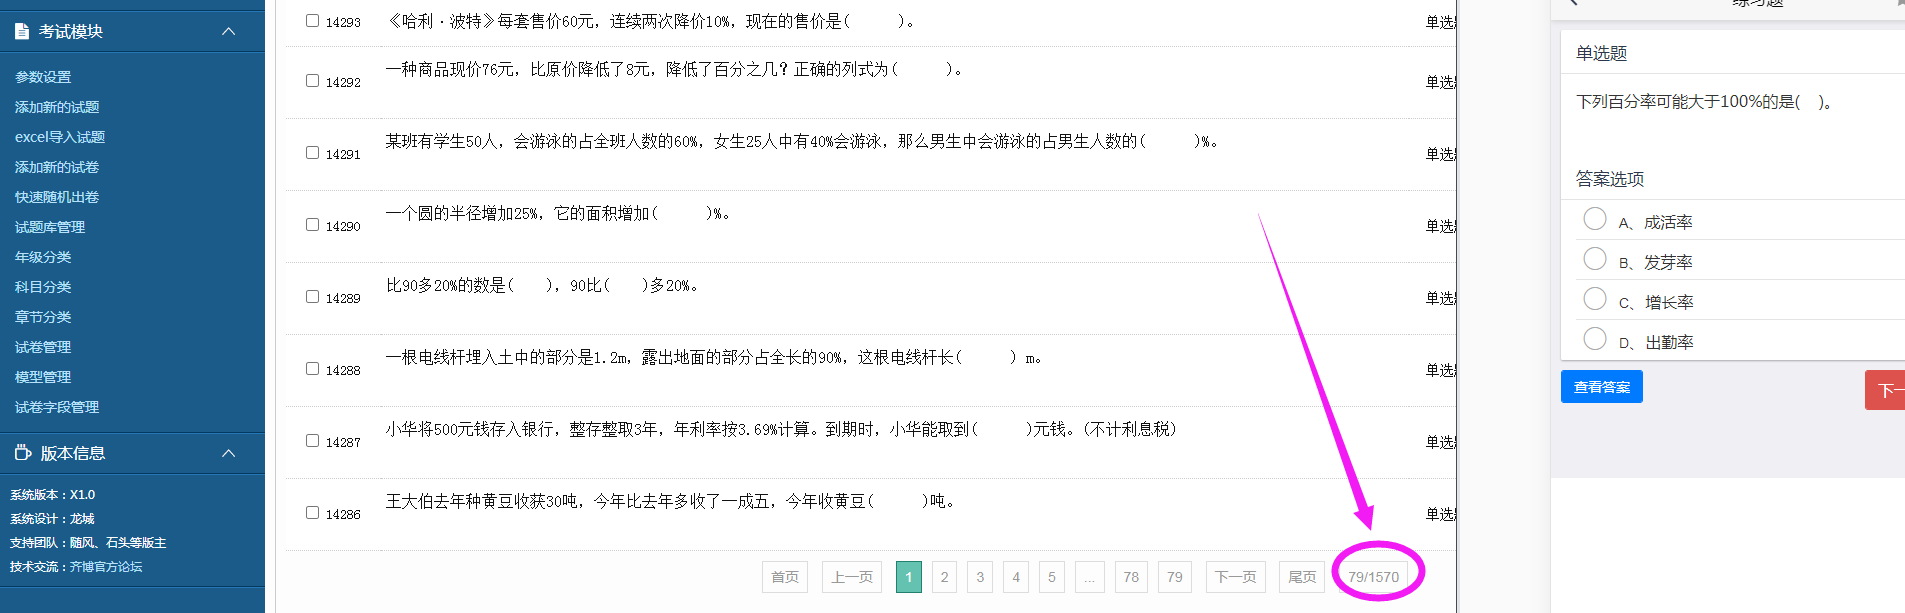Click the 版本信息 icon in sidebar

click(x=23, y=453)
